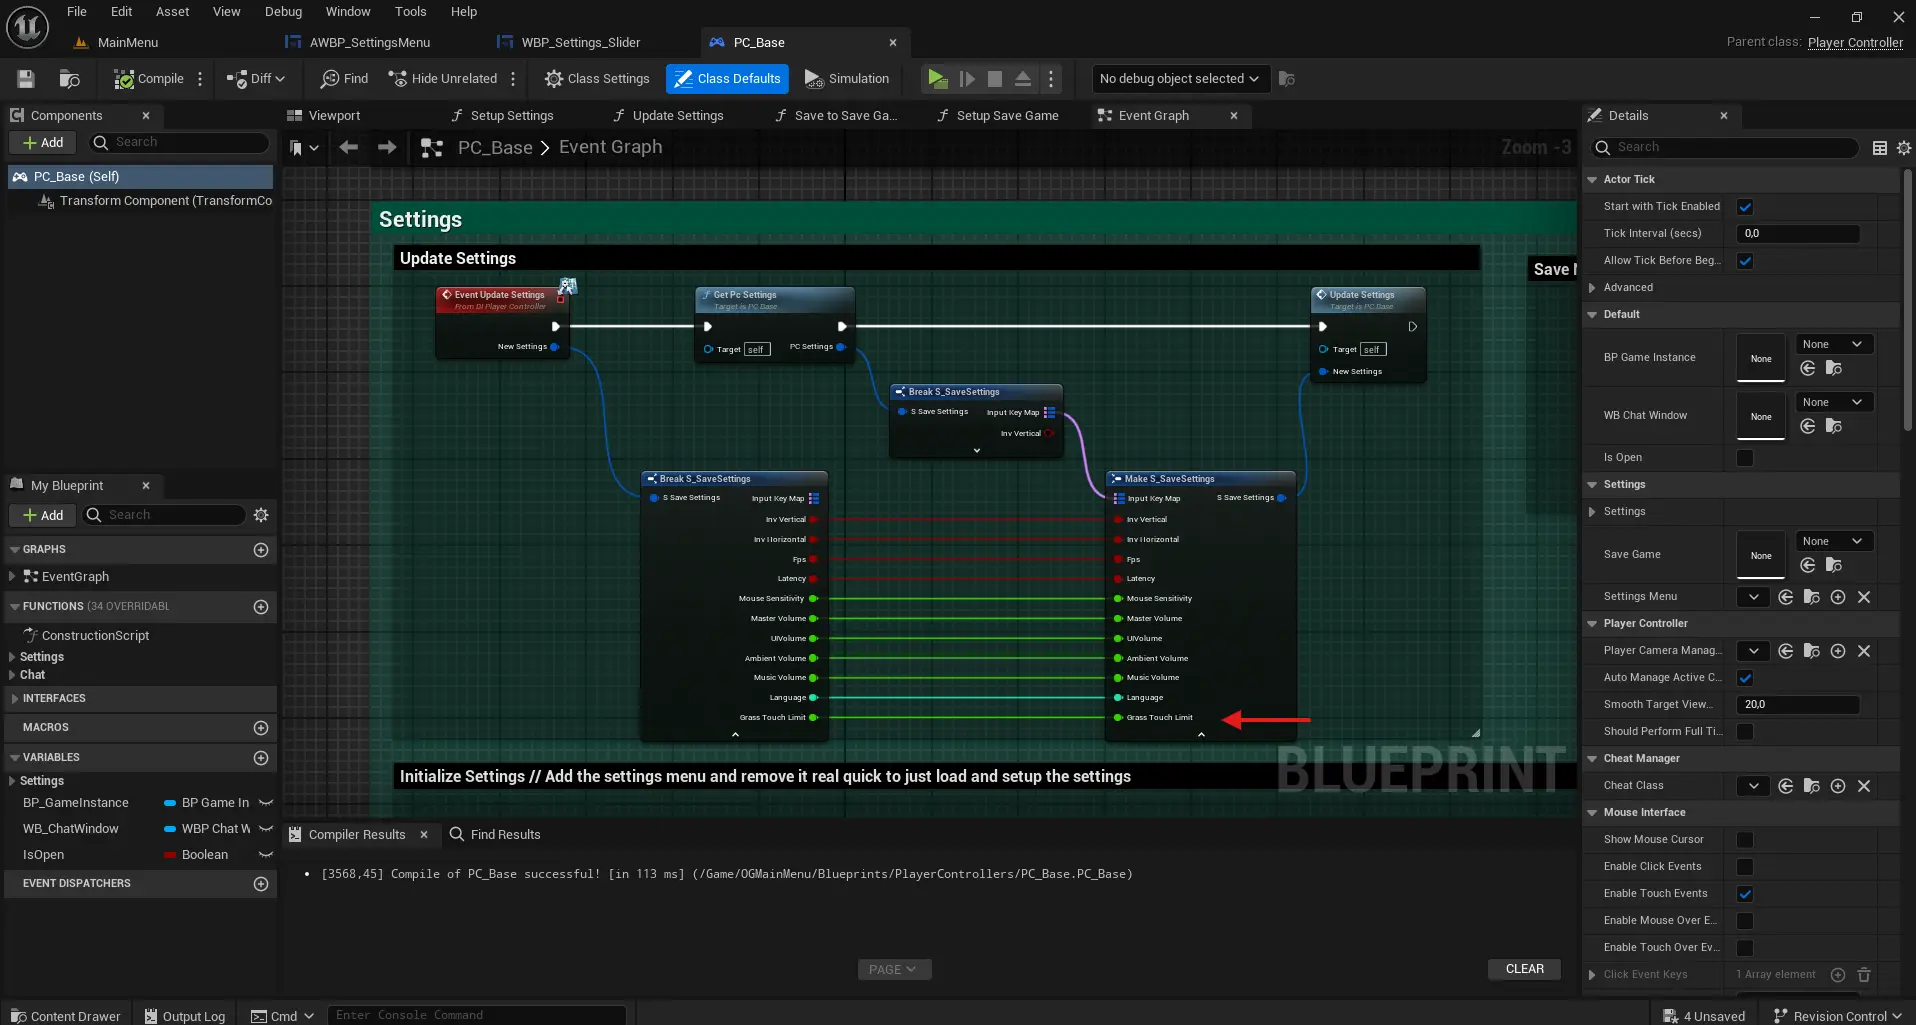
Task: Add a new function via plus icon
Action: (x=261, y=607)
